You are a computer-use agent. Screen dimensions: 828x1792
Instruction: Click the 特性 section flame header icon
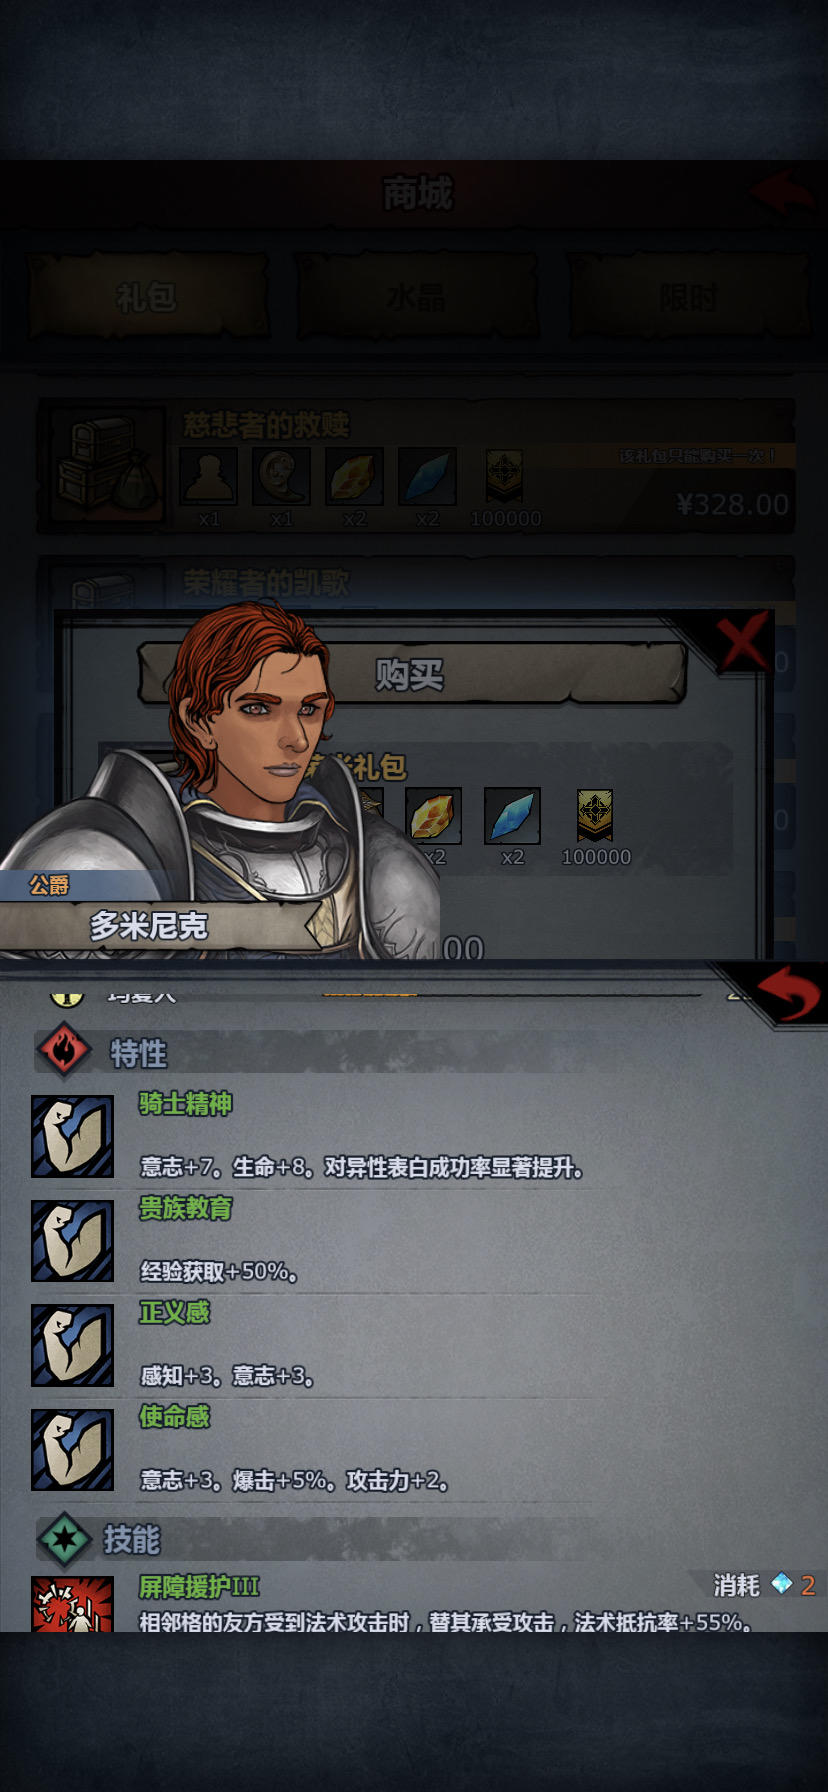pos(64,1051)
